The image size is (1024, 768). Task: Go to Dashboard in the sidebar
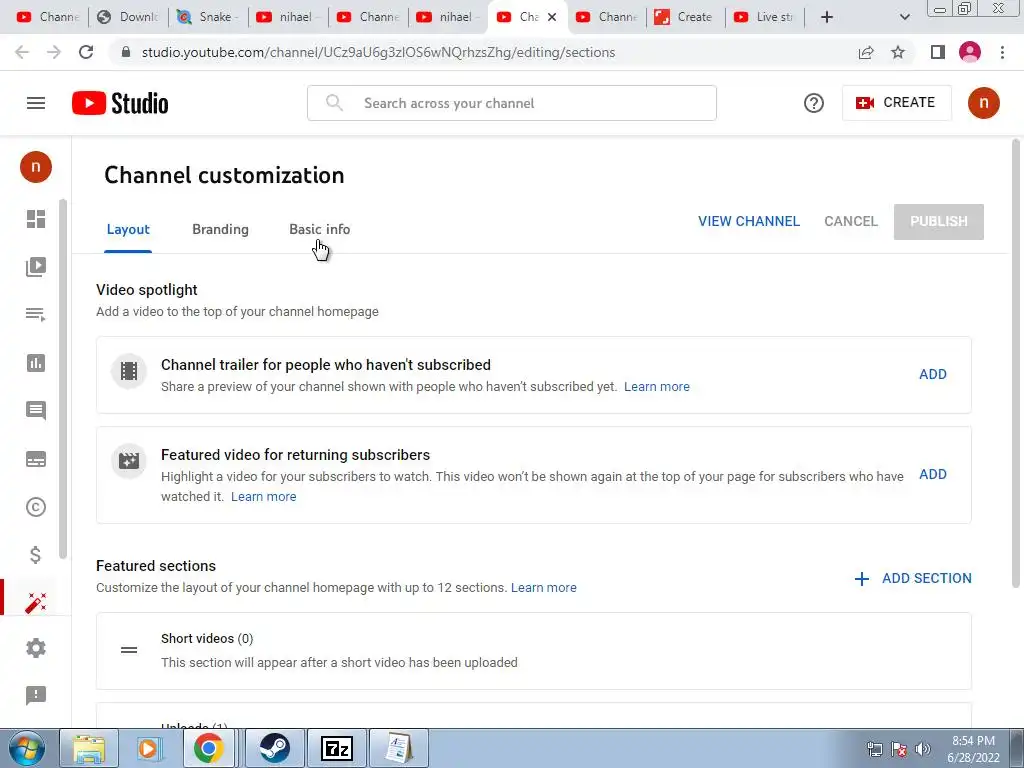36,219
